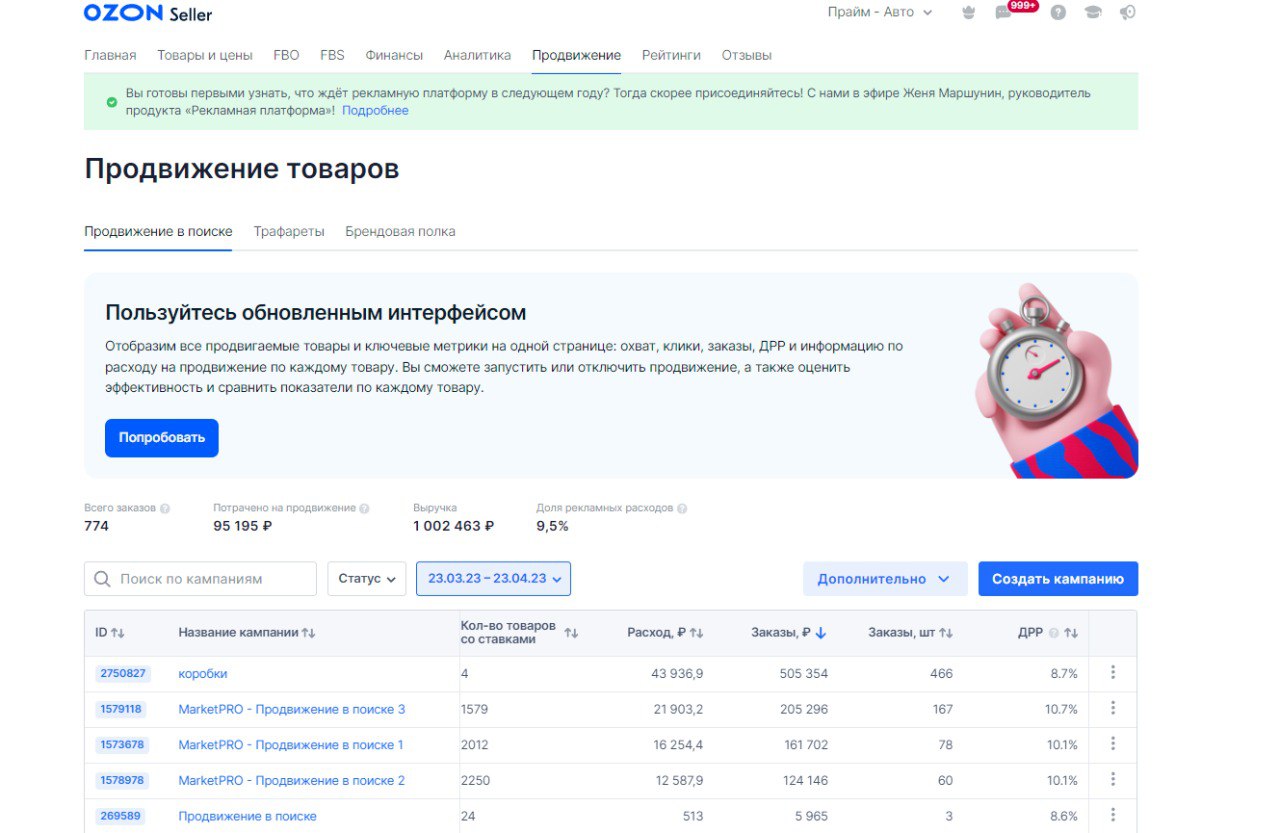Open the three-dot menu for коробки campaign
This screenshot has width=1280, height=833.
tap(1113, 673)
